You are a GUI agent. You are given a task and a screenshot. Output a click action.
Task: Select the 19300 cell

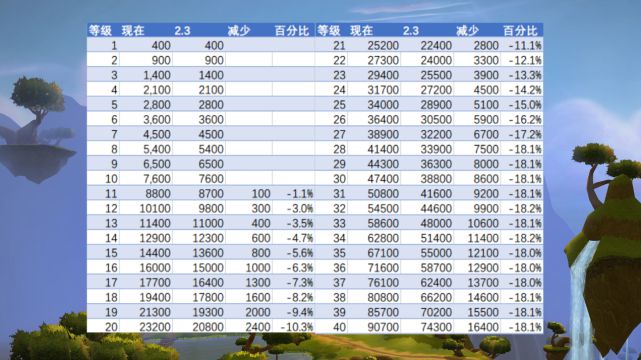point(208,312)
